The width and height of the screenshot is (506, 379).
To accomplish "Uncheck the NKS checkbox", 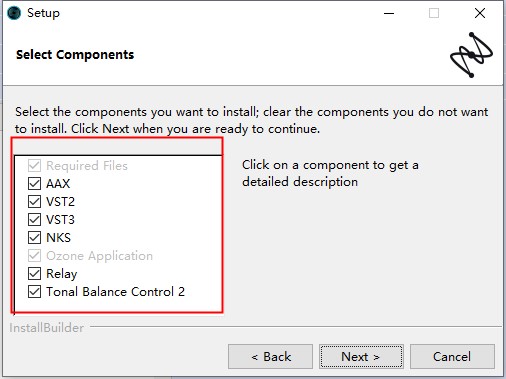I will click(x=34, y=238).
